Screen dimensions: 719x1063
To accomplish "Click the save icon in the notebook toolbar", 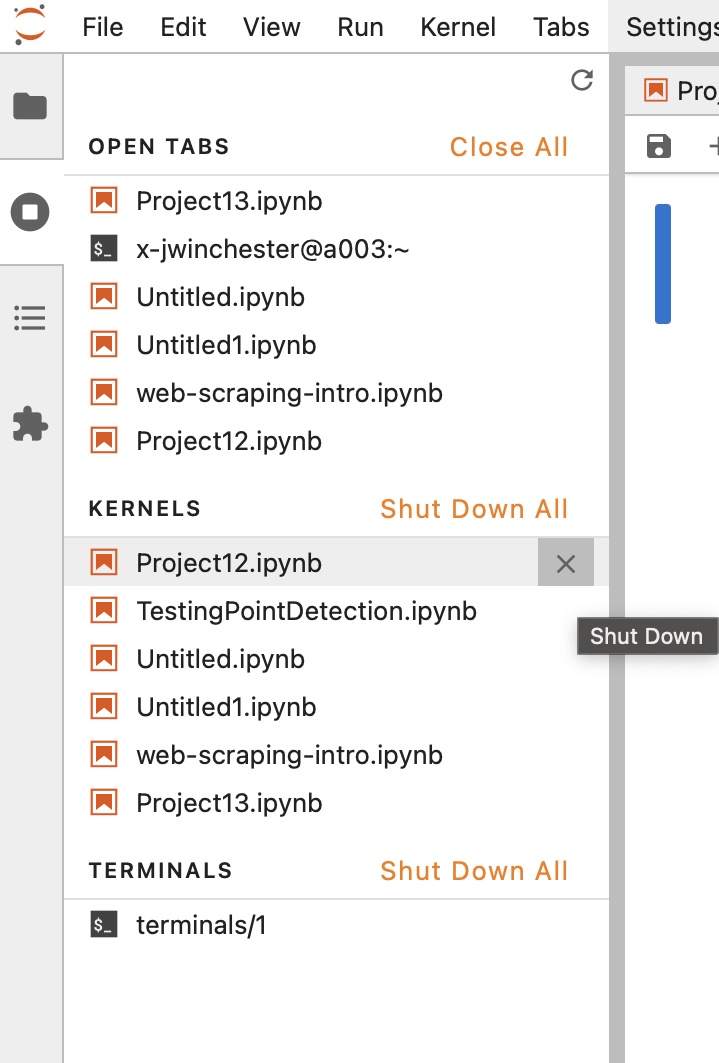I will [x=658, y=146].
